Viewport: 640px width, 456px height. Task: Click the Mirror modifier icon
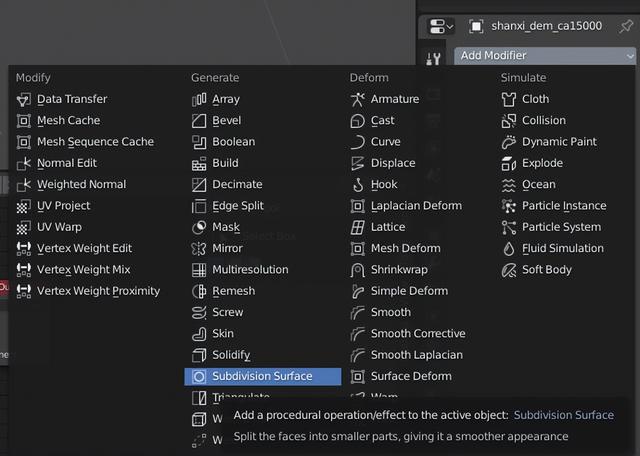(199, 248)
